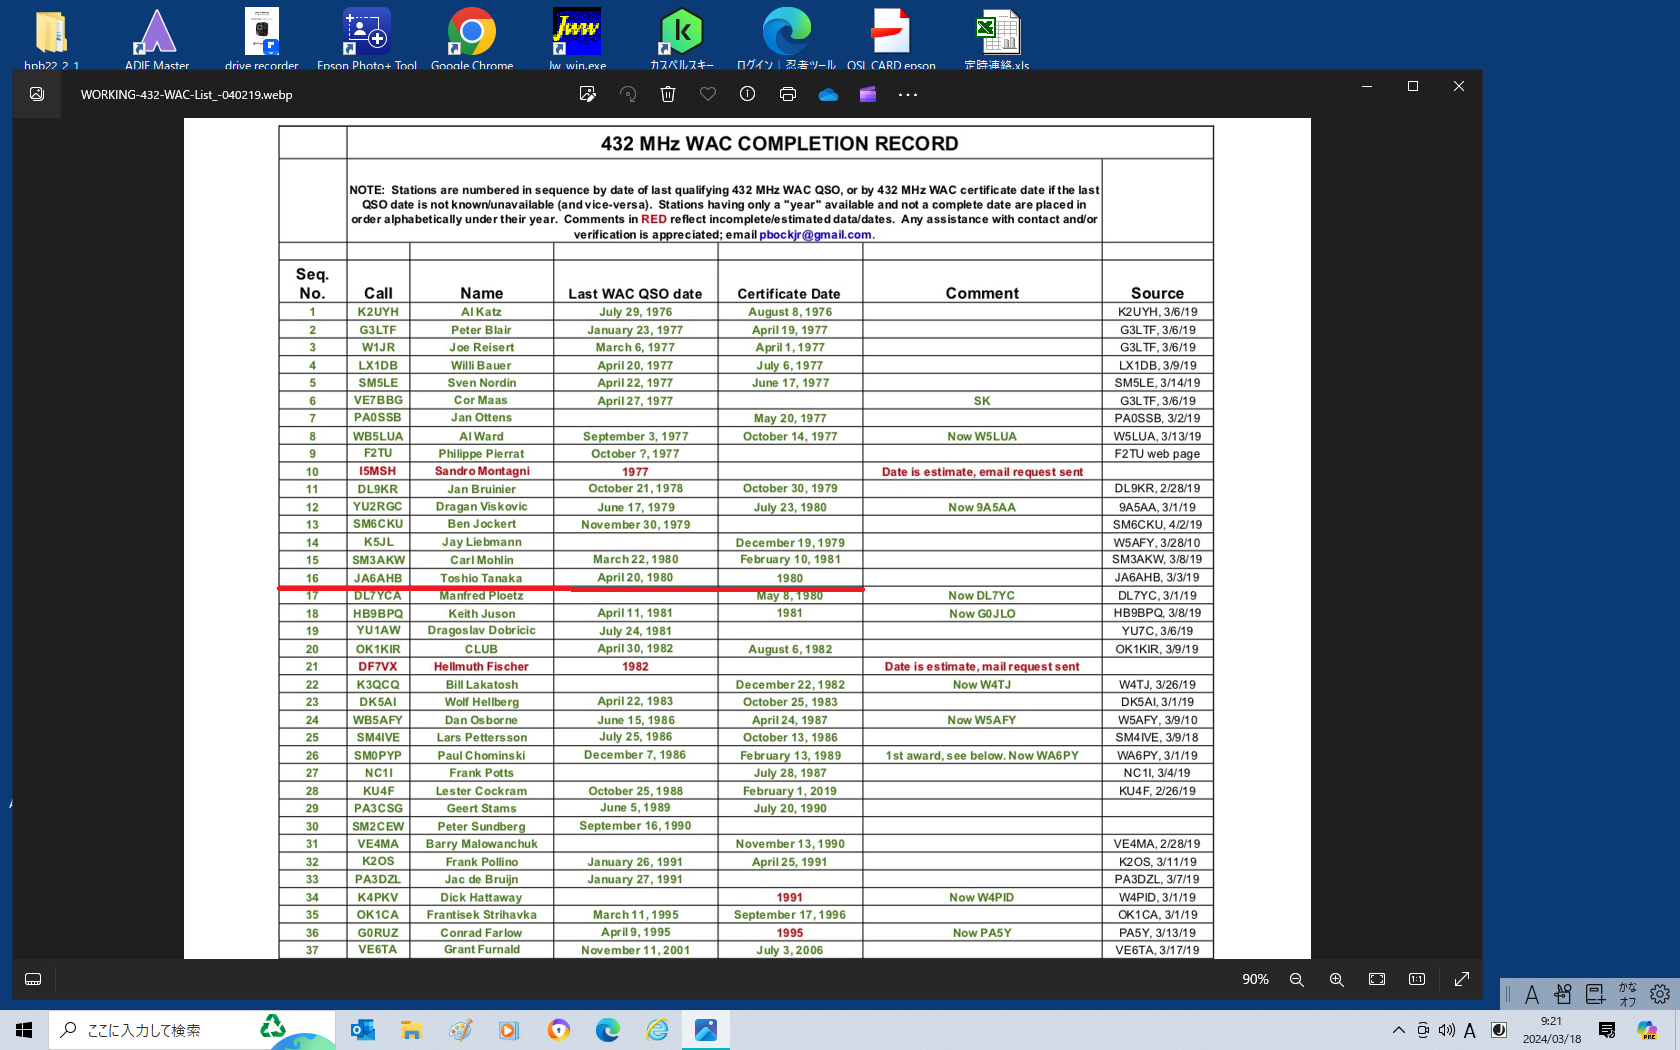
Task: Delete the image with the trash icon
Action: pyautogui.click(x=668, y=94)
